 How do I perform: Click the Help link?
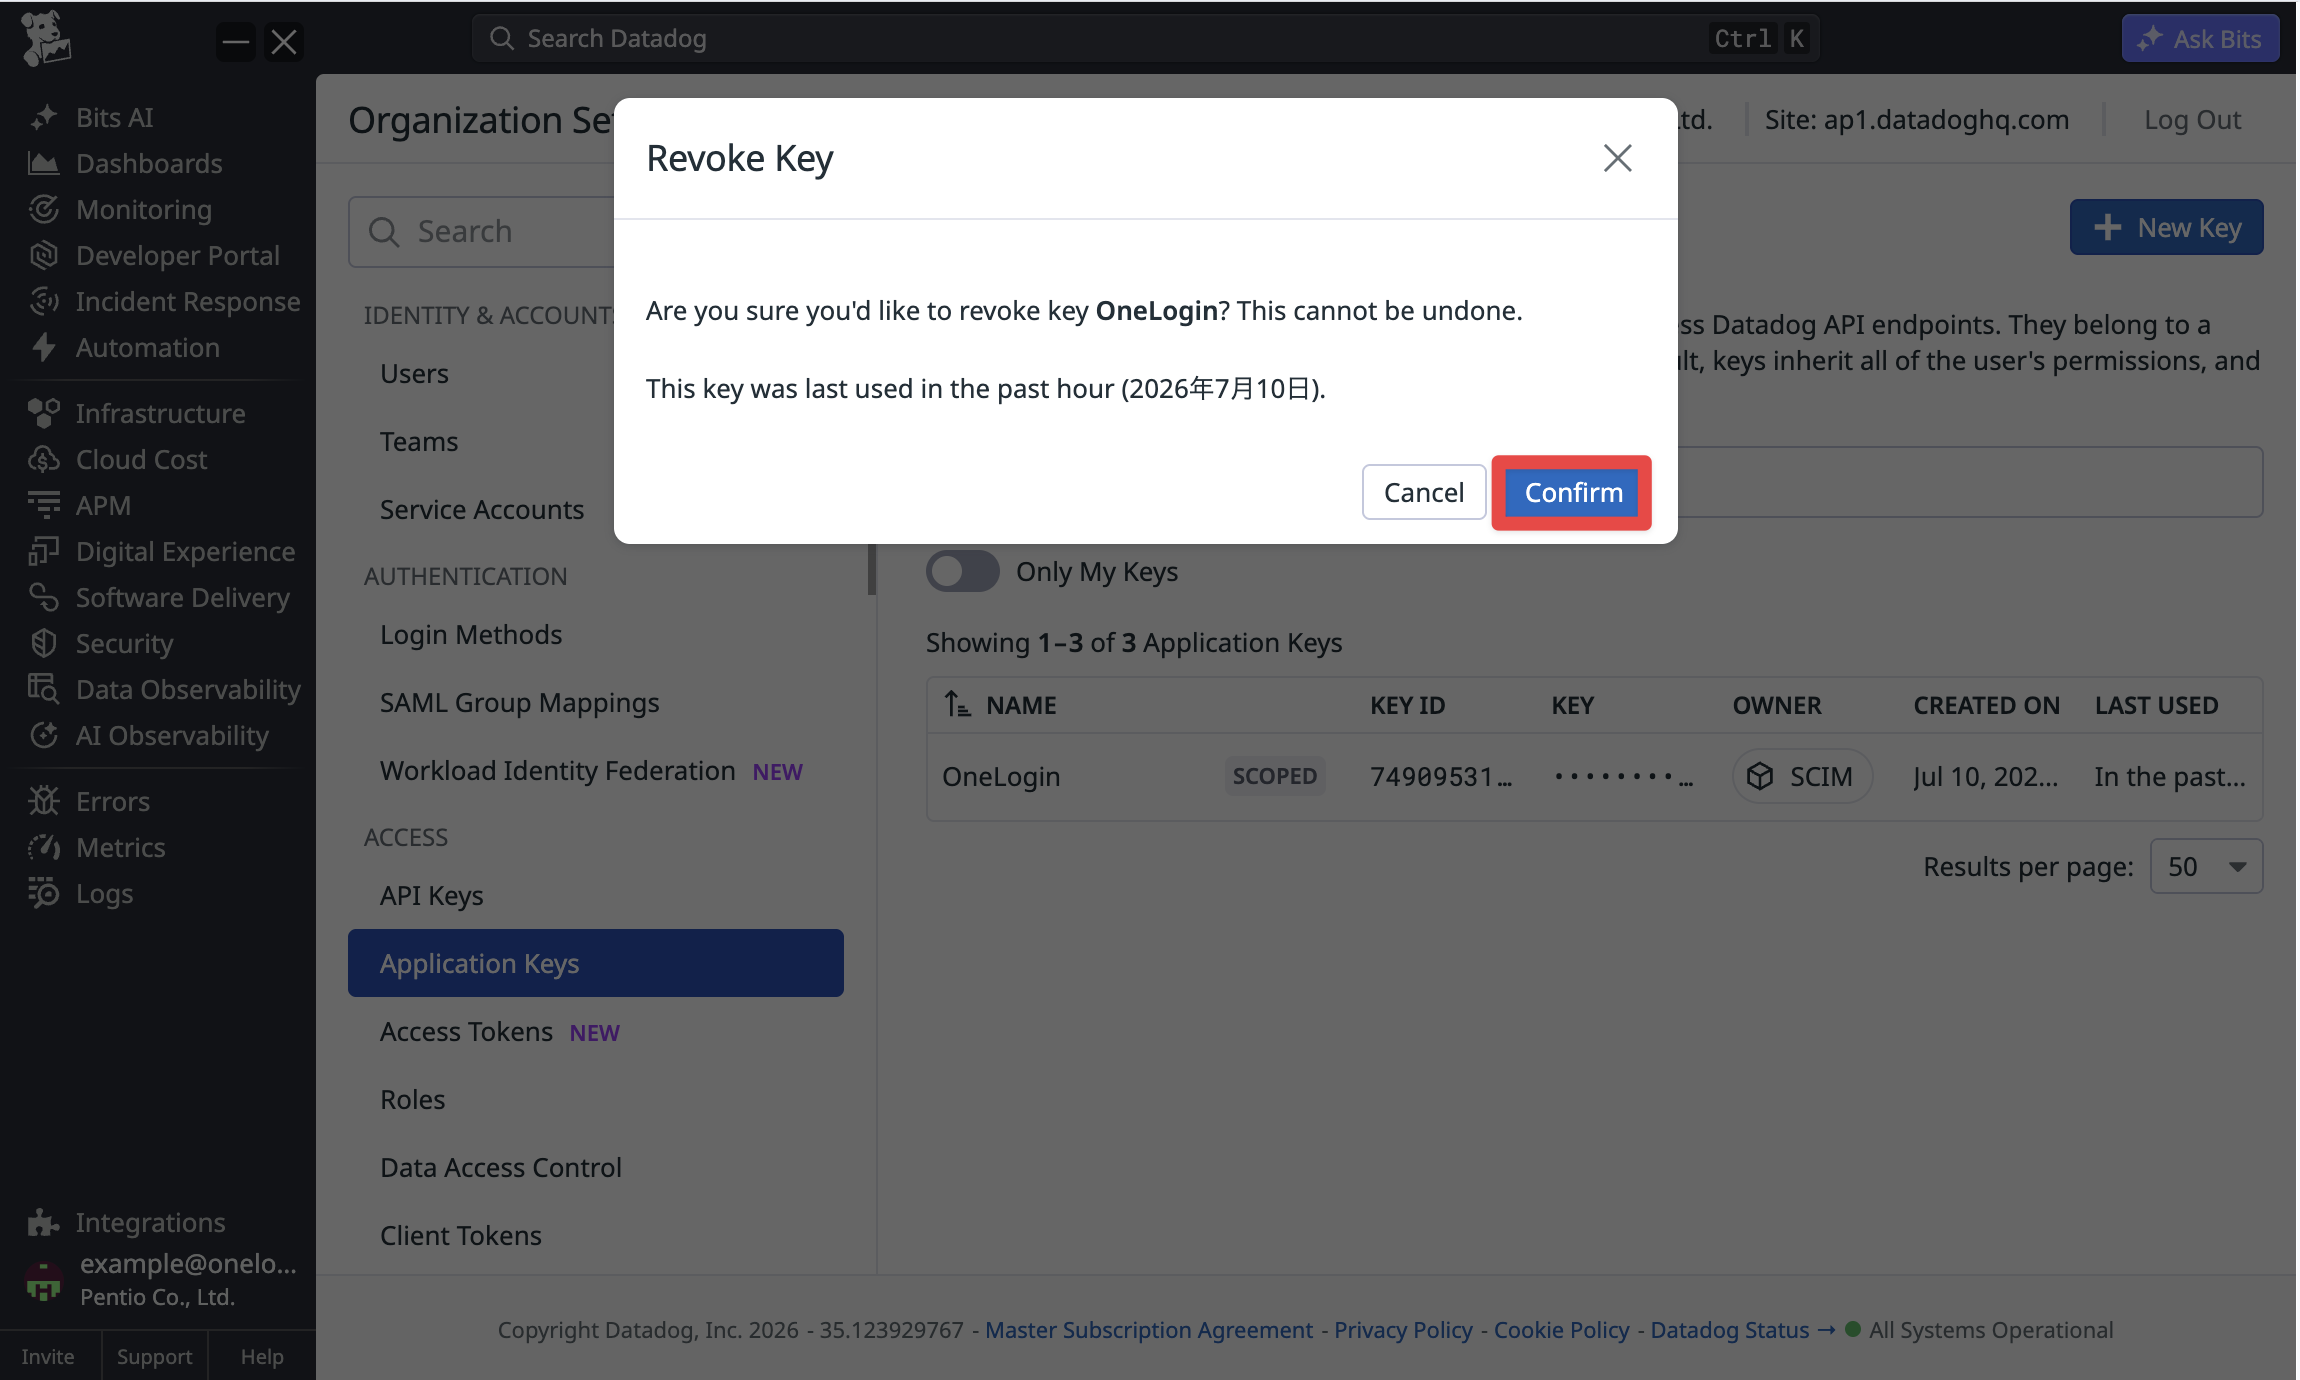pyautogui.click(x=262, y=1356)
